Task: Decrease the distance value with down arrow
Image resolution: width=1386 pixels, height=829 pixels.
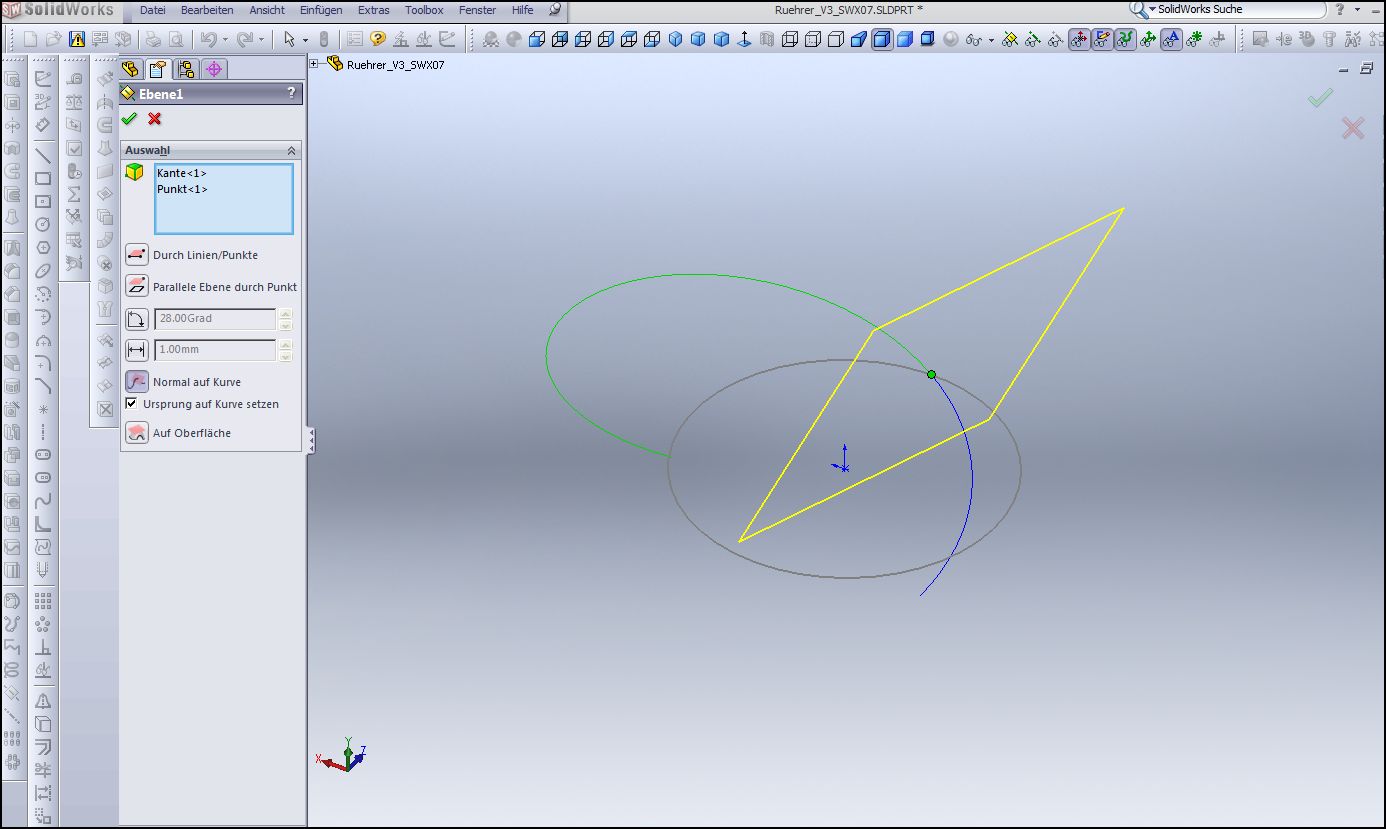Action: [x=286, y=356]
